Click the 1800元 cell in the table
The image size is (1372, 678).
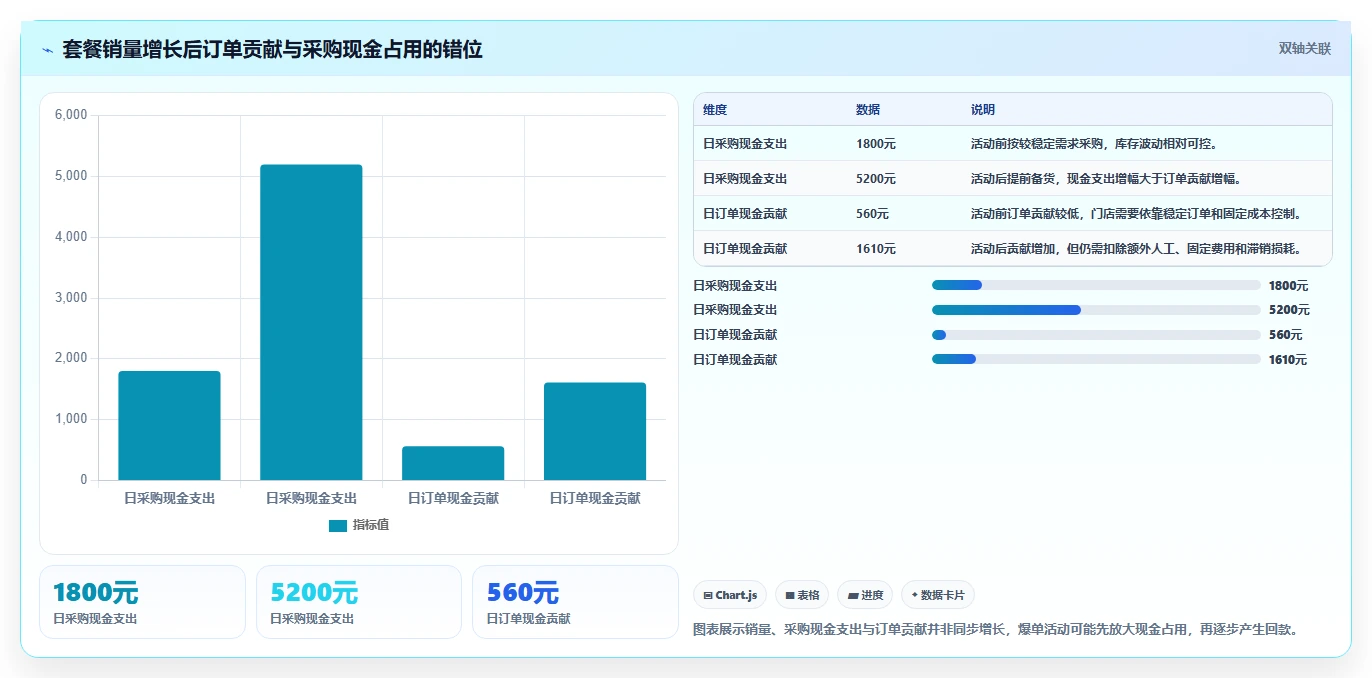[876, 144]
